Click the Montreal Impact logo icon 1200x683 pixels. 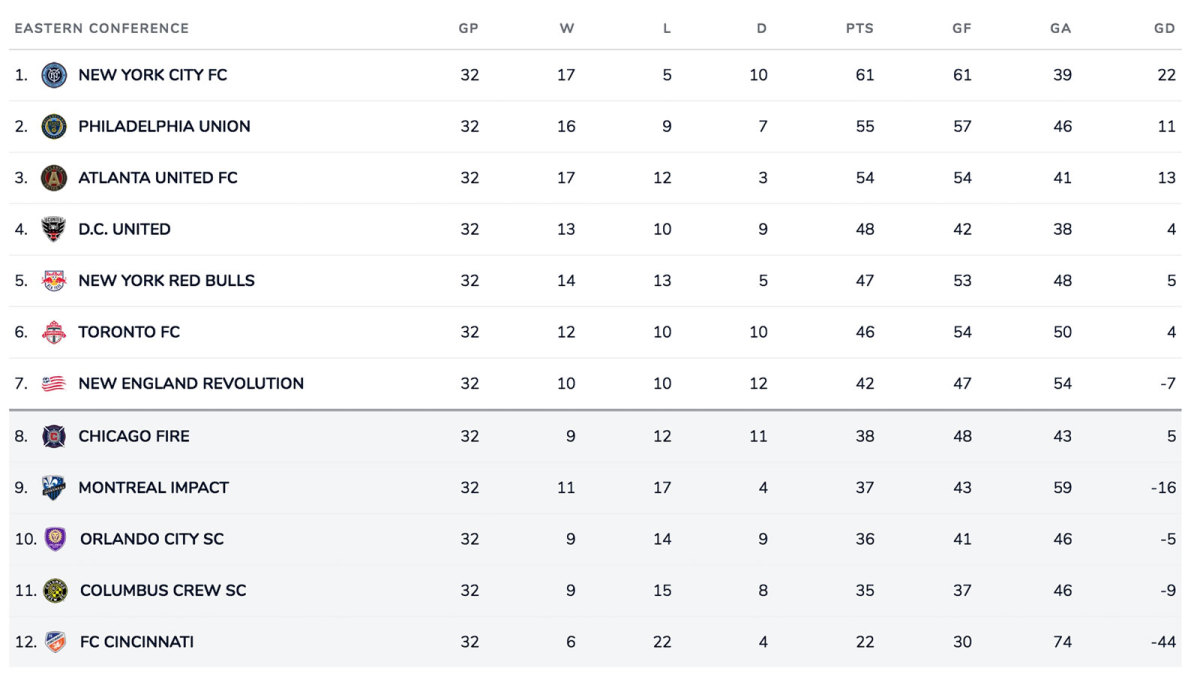click(54, 488)
